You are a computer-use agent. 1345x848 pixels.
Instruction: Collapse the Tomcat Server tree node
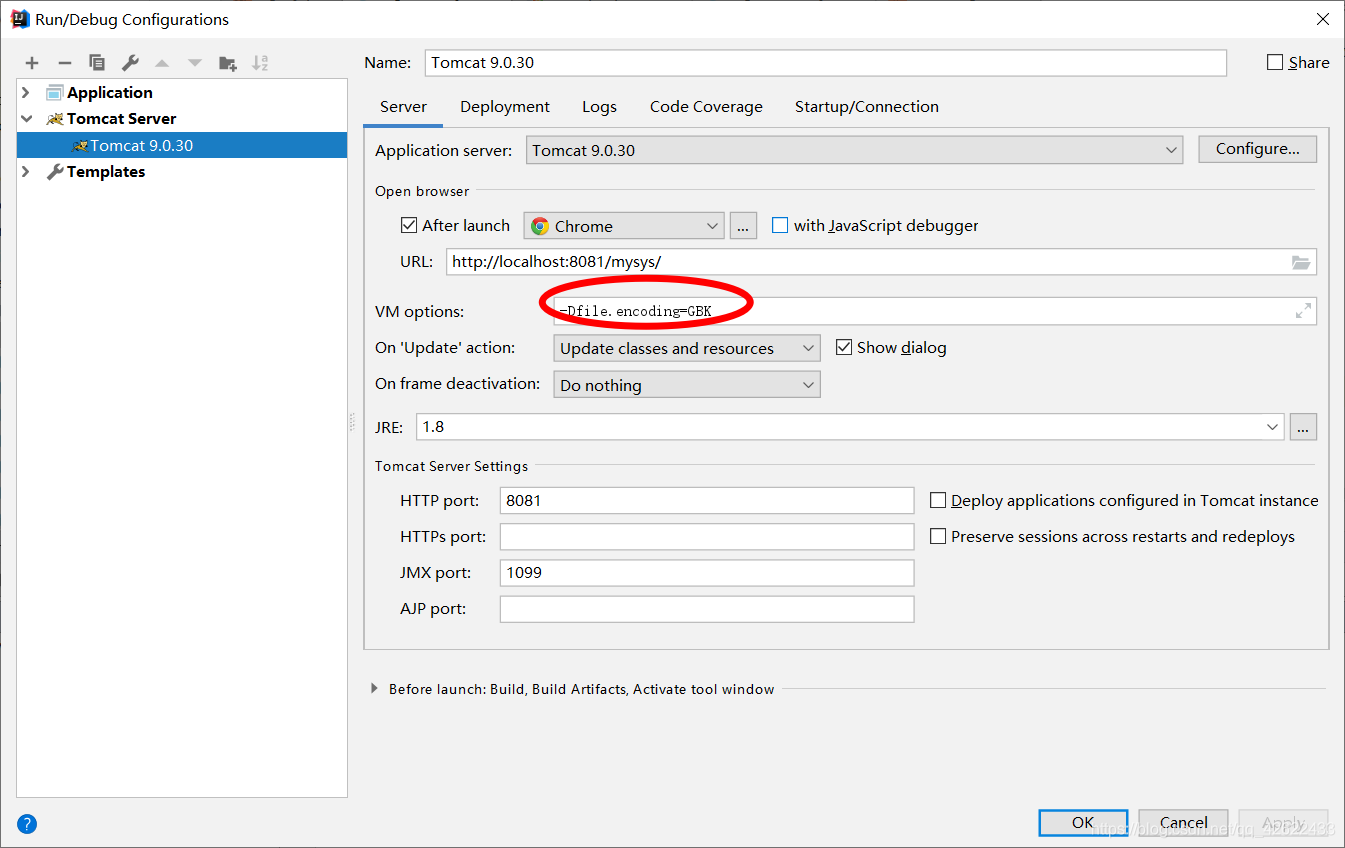pos(27,118)
